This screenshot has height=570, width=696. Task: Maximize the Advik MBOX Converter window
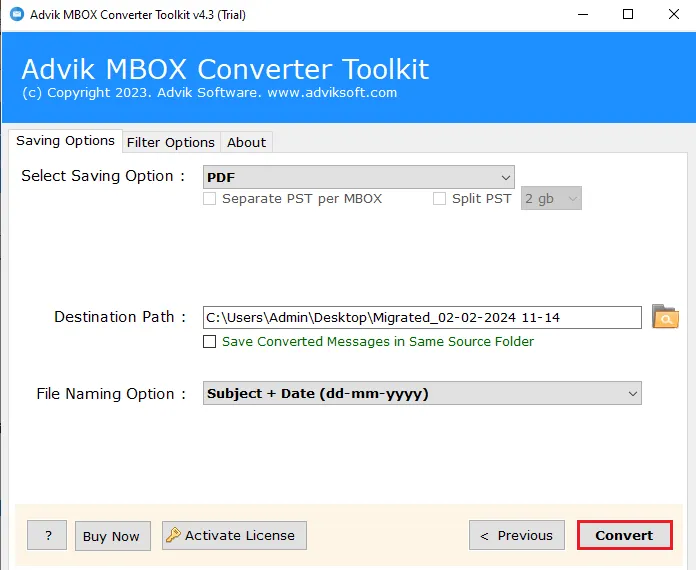tap(628, 14)
